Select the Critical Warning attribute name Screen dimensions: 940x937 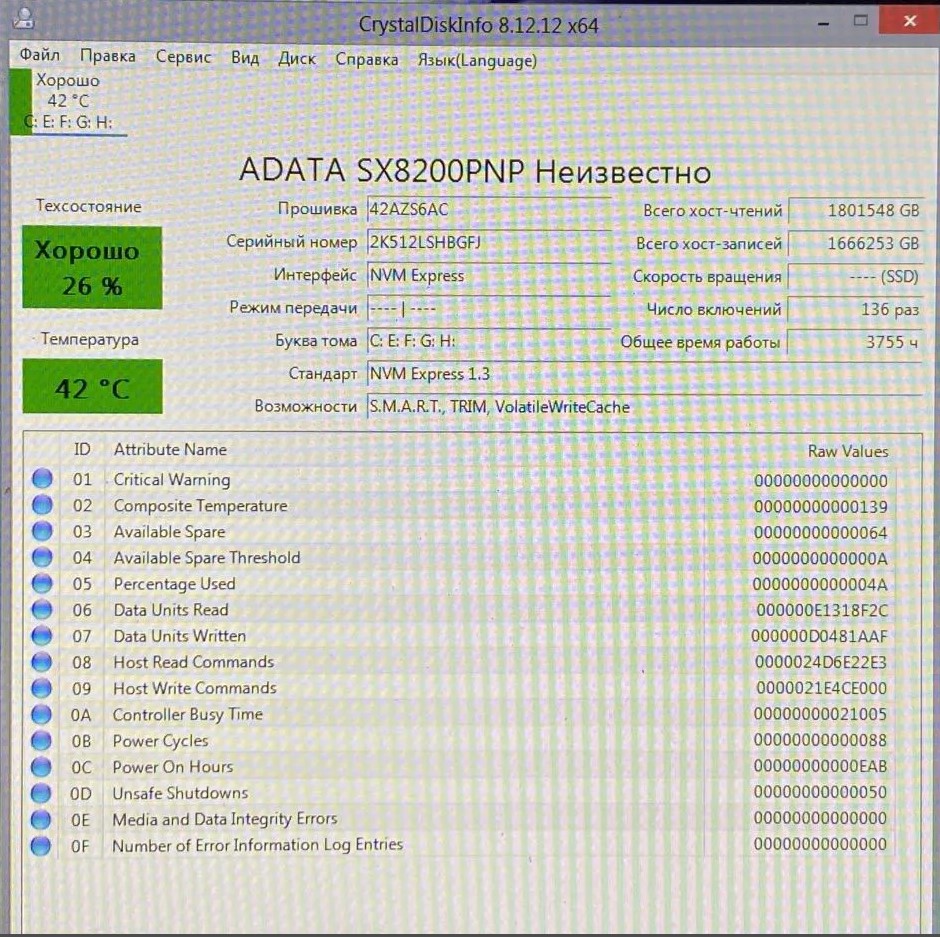pyautogui.click(x=172, y=480)
